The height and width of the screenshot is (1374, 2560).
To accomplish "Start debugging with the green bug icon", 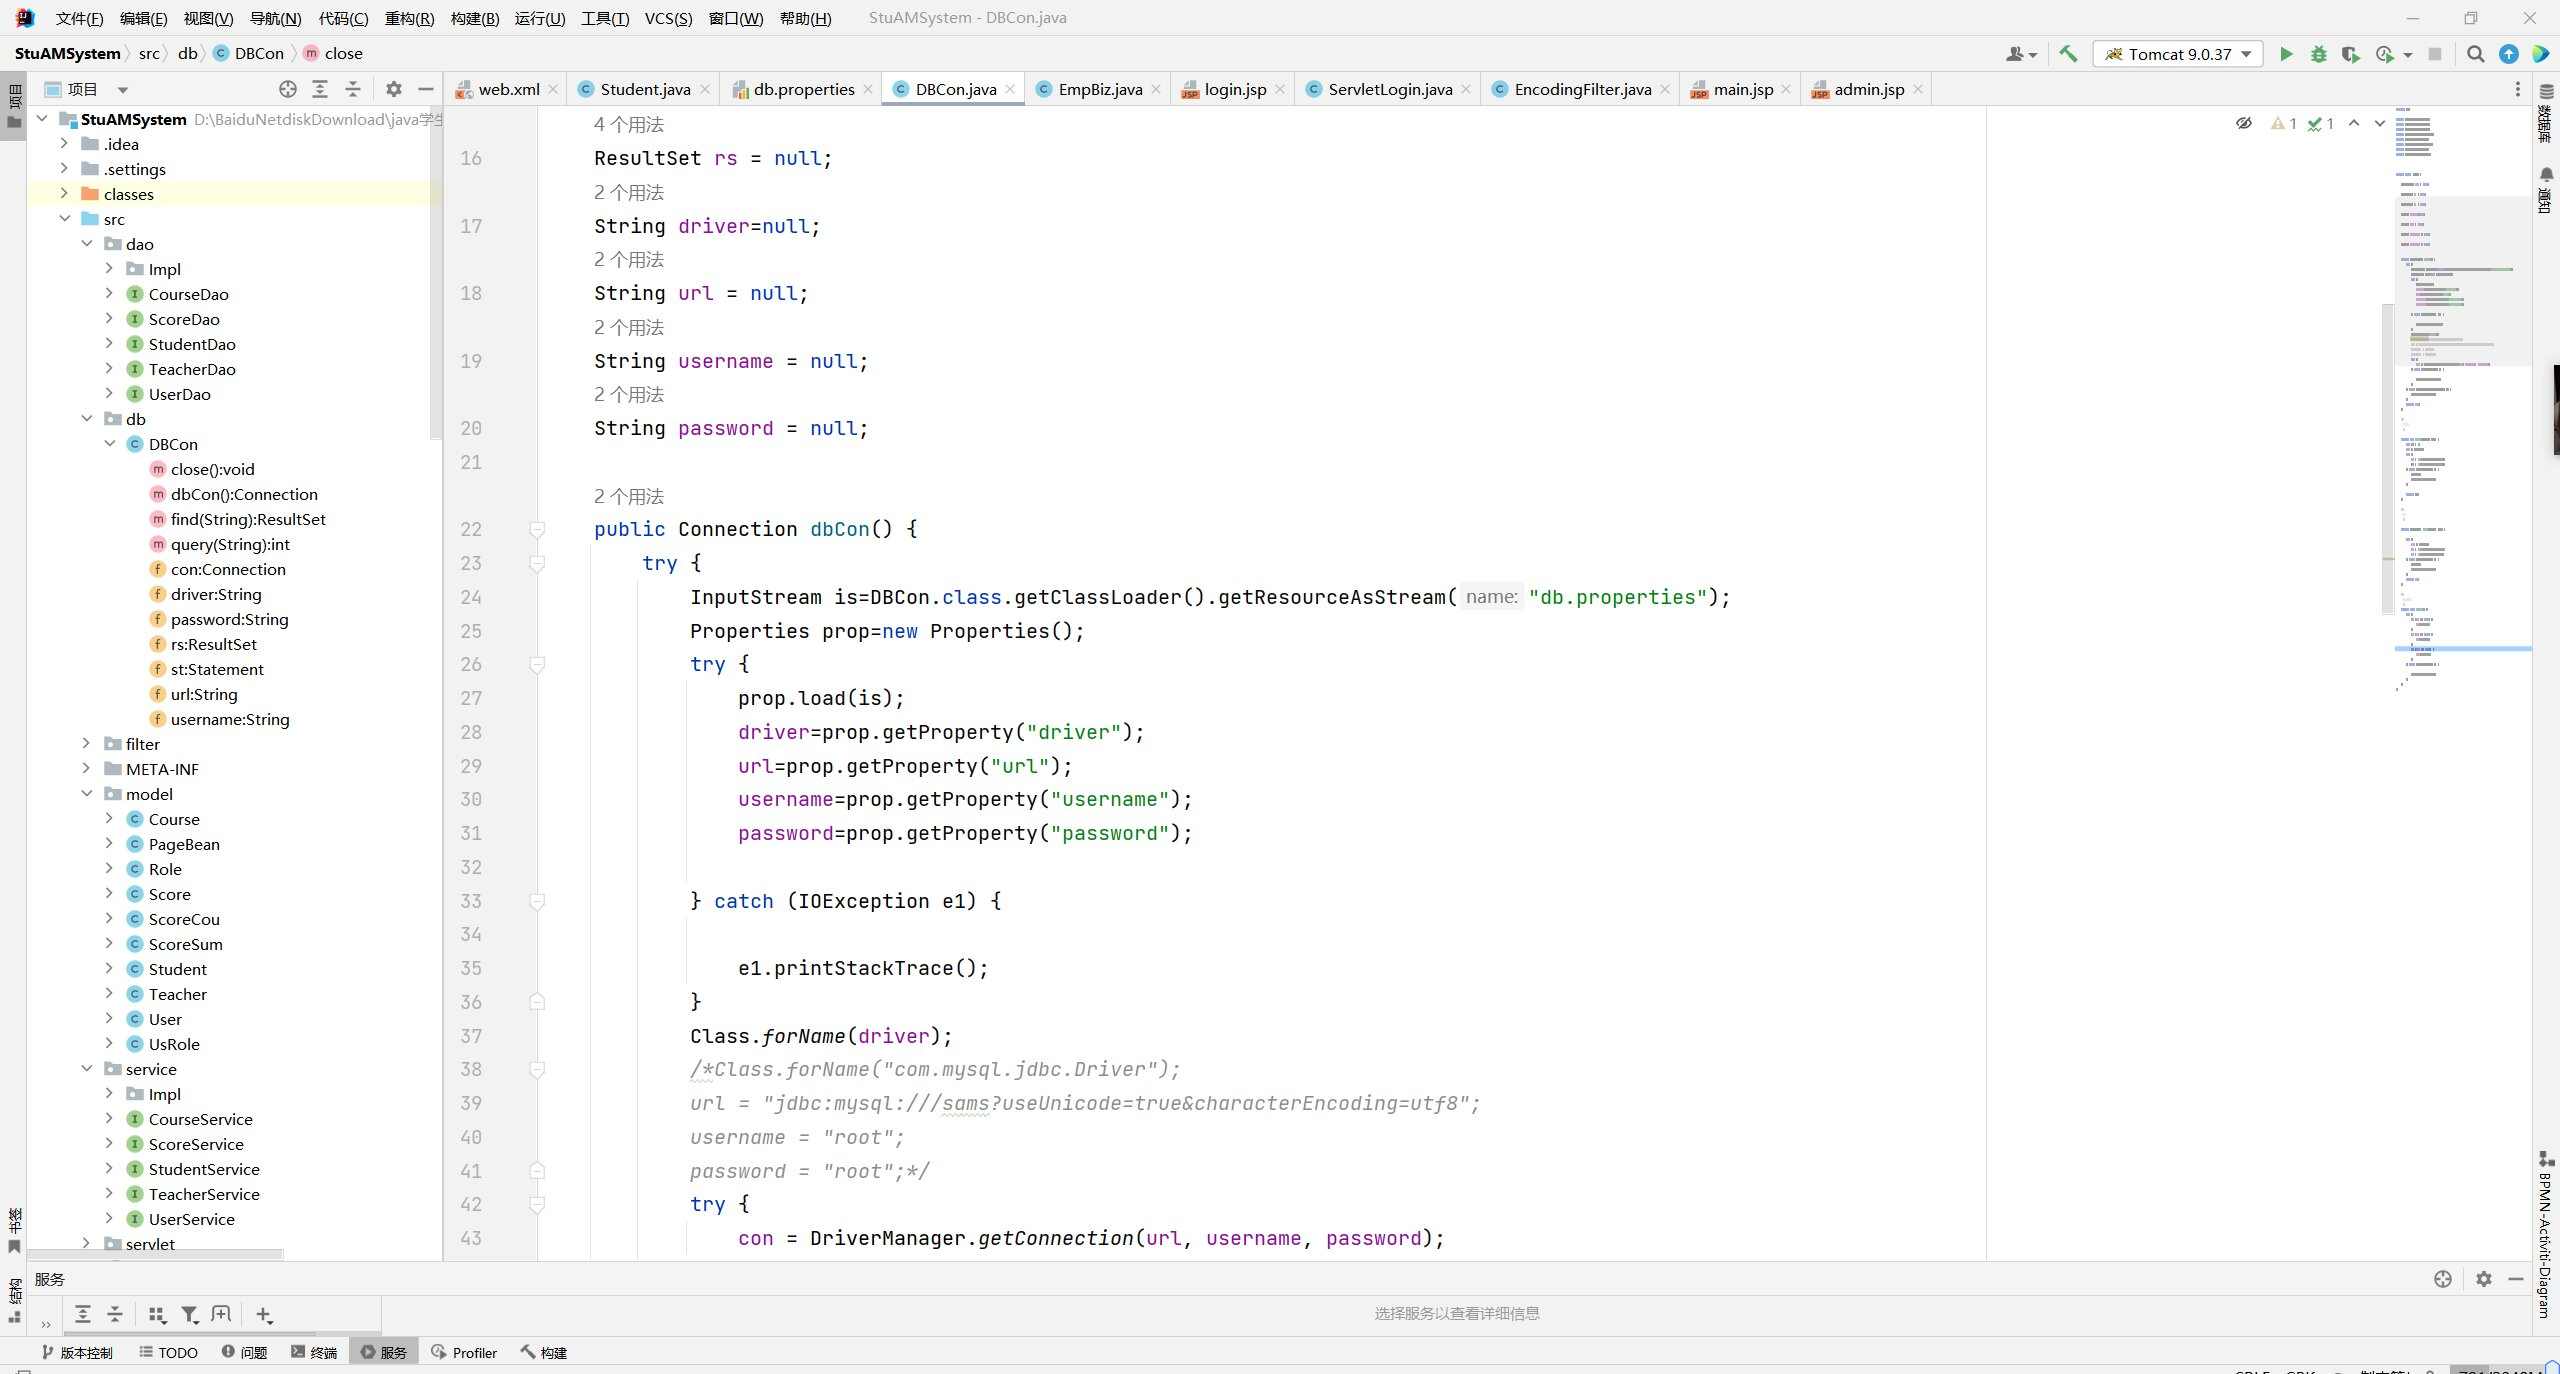I will 2318,54.
